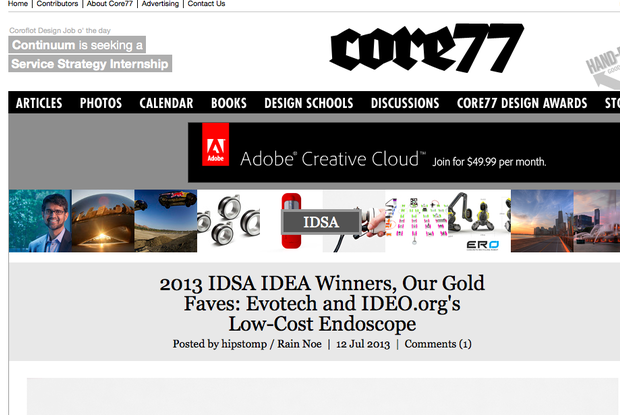
Task: Open the ERO robot thumbnail
Action: [x=479, y=221]
